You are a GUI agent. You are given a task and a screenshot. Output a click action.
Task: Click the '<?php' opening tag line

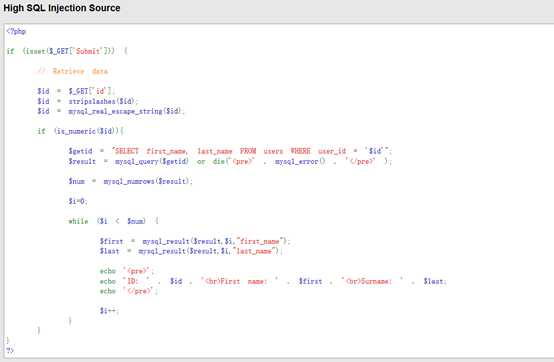[16, 31]
